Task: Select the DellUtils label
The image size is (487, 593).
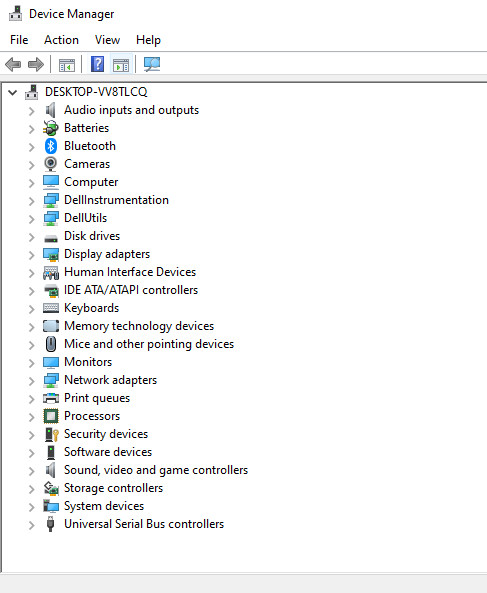Action: (x=85, y=218)
